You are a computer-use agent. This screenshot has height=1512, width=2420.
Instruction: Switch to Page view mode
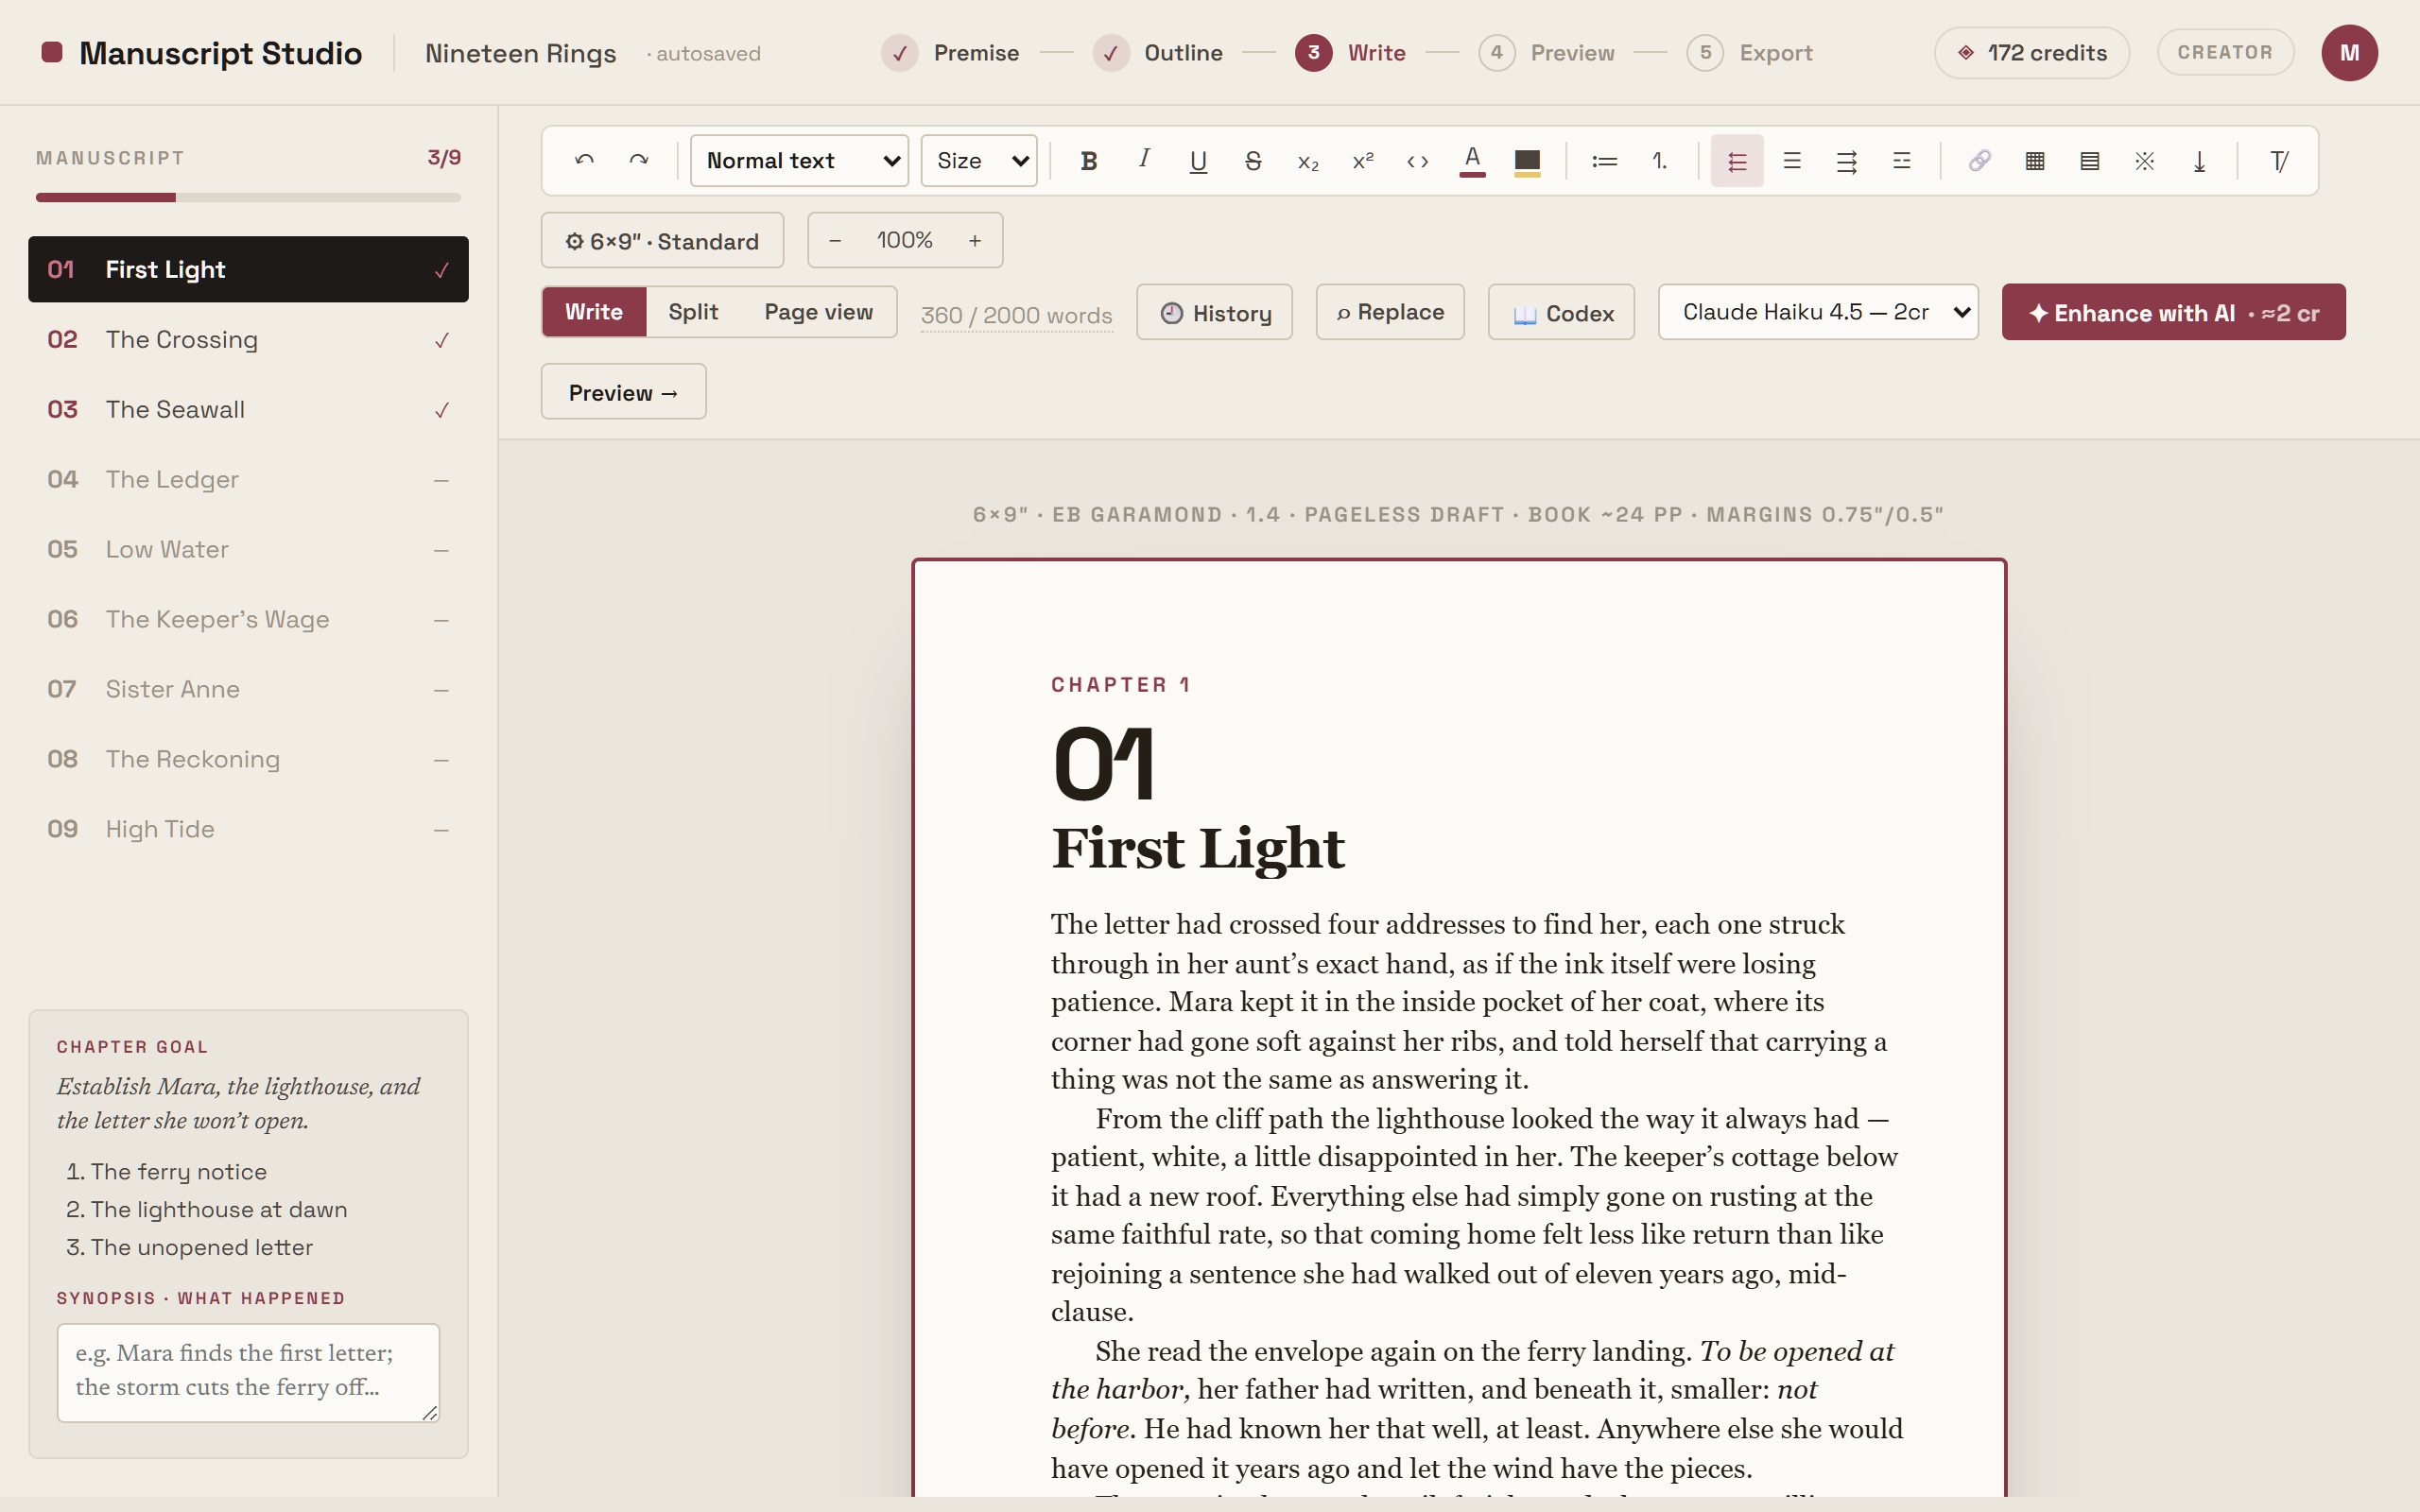[818, 312]
